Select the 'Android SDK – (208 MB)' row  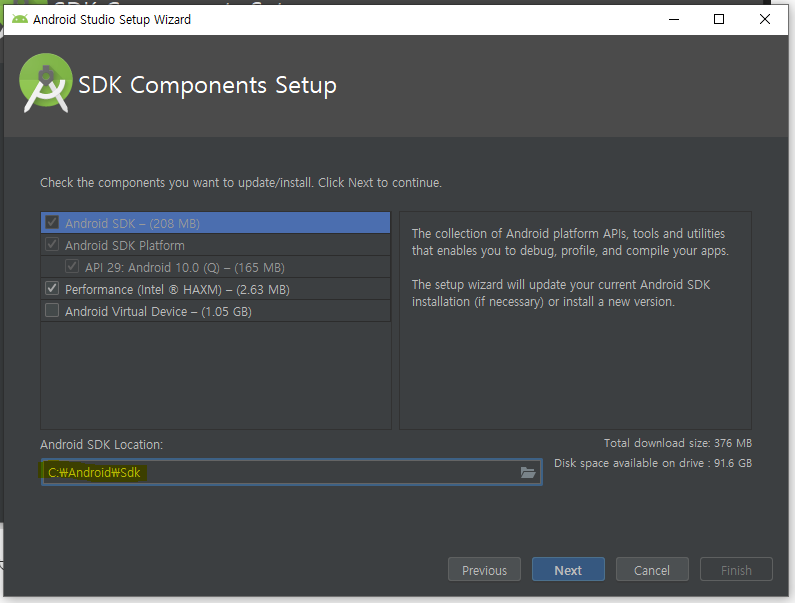pos(215,223)
